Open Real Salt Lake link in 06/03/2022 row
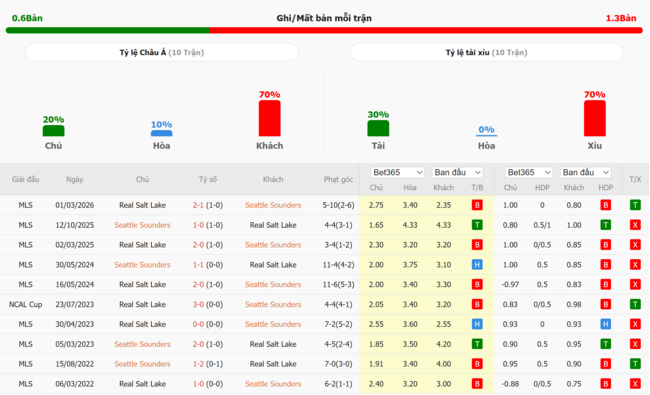 click(142, 384)
